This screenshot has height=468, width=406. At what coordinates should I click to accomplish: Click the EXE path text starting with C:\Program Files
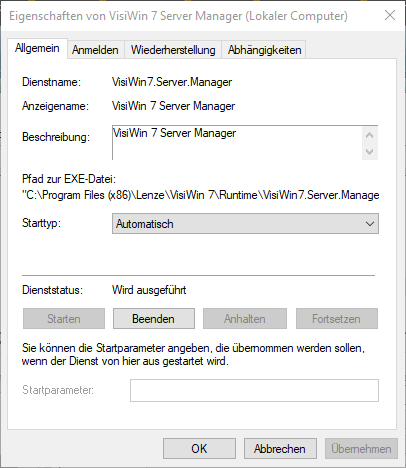click(201, 195)
